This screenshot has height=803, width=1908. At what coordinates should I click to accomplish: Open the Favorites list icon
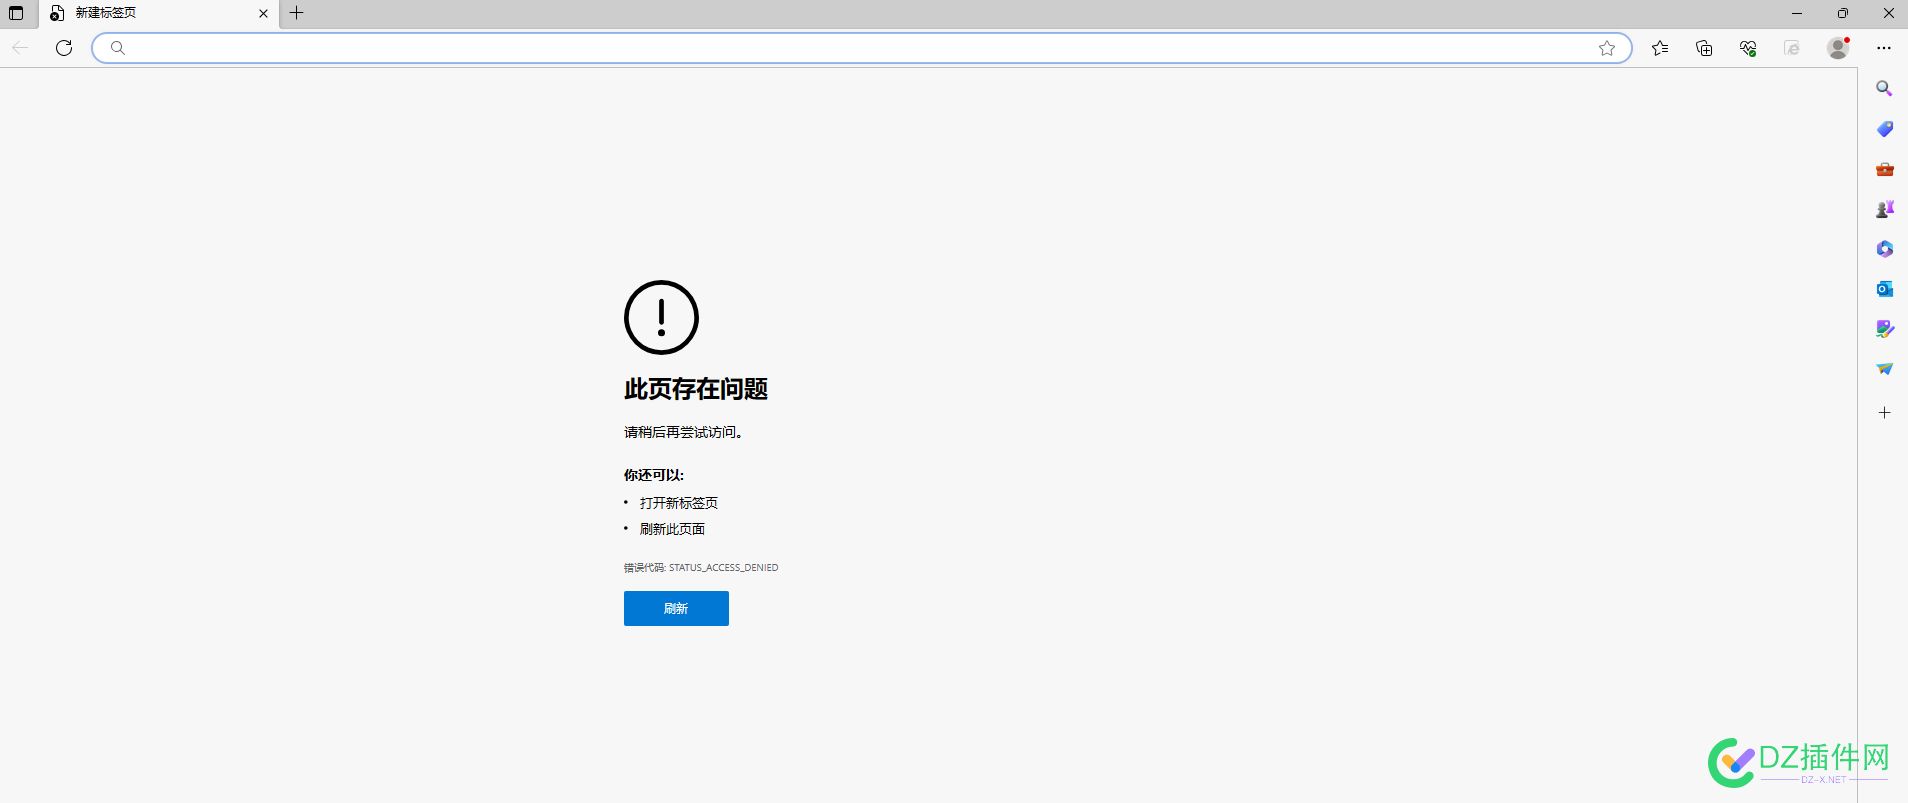1660,48
